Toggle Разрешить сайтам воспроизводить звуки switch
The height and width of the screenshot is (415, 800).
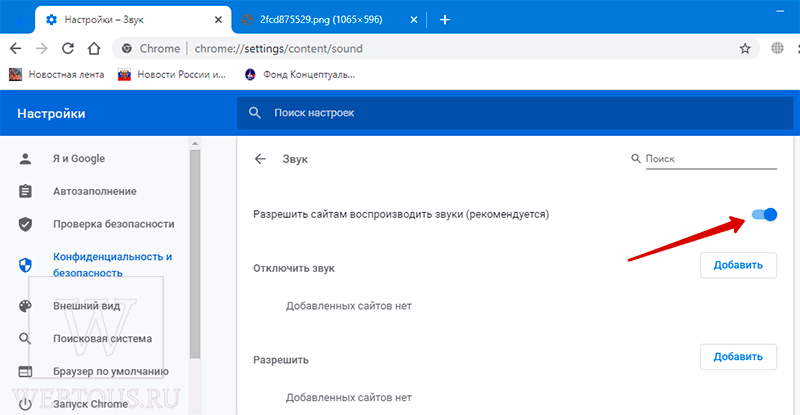[x=764, y=214]
